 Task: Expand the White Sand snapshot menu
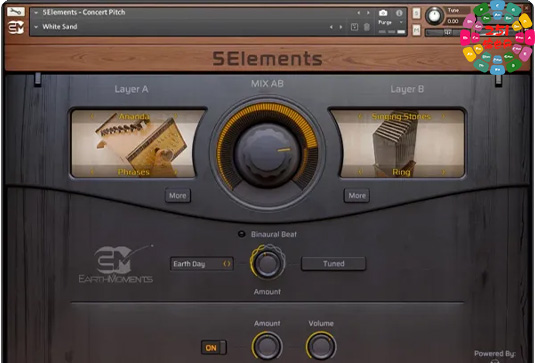(x=36, y=27)
